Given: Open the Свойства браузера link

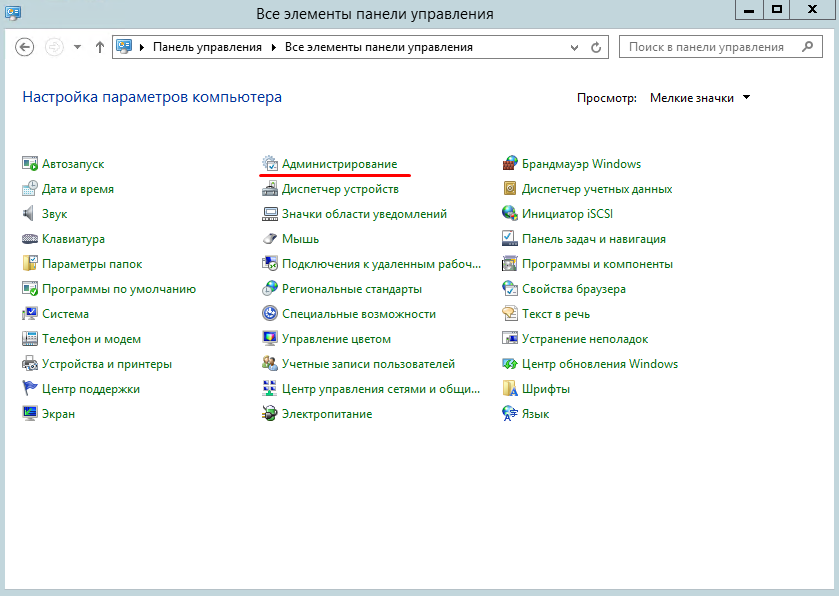Looking at the screenshot, I should point(574,289).
